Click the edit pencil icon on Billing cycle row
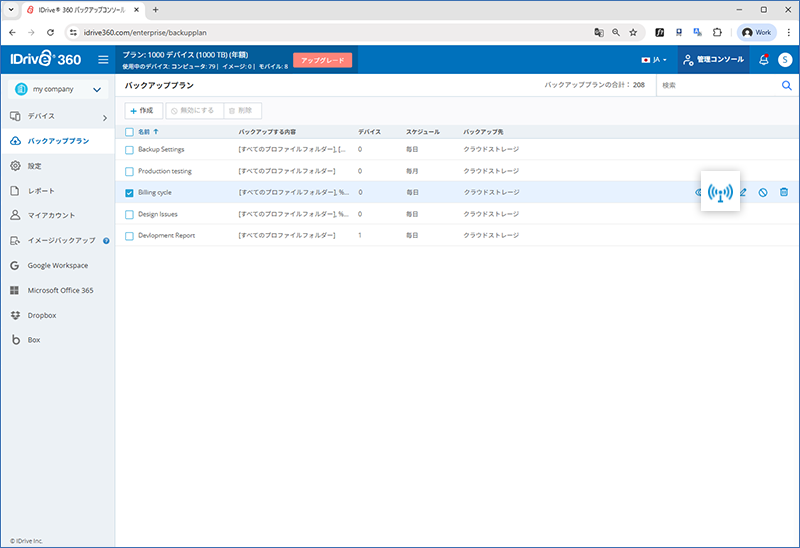The height and width of the screenshot is (548, 800). pyautogui.click(x=743, y=192)
